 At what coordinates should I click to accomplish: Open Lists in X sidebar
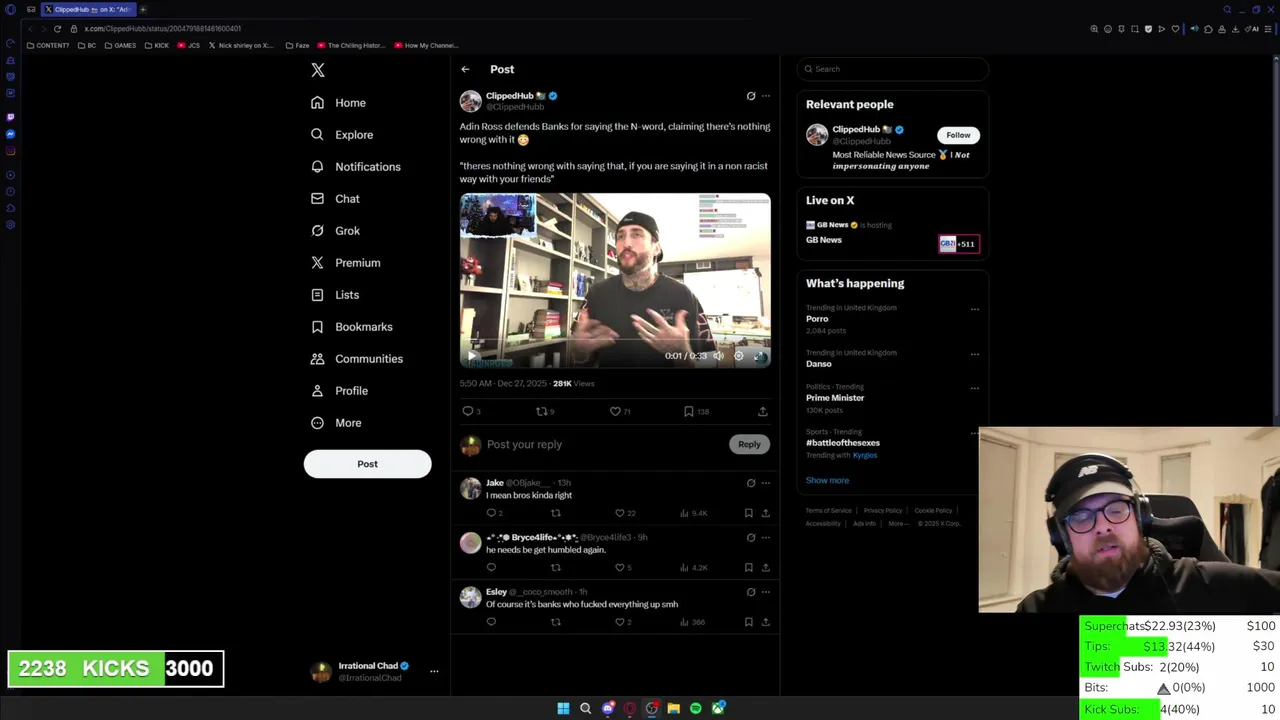335,295
